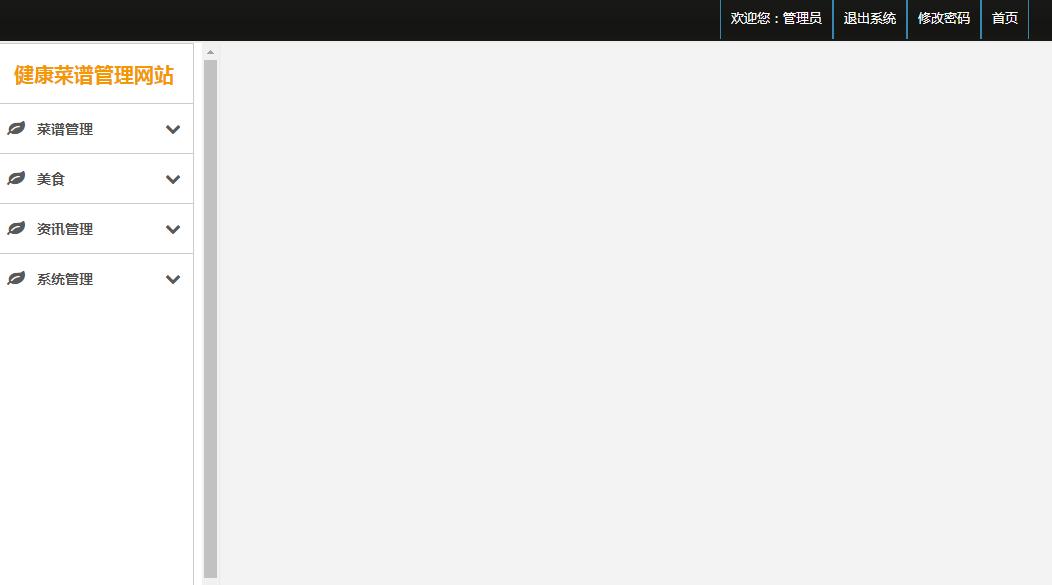Click the leaf icon beside 菜谱管理
The image size is (1052, 585).
(x=16, y=128)
